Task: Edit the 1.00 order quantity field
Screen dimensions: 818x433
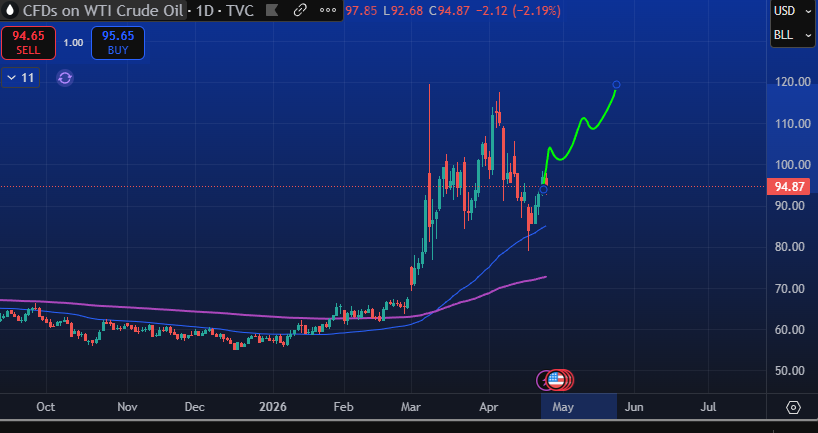Action: tap(74, 43)
